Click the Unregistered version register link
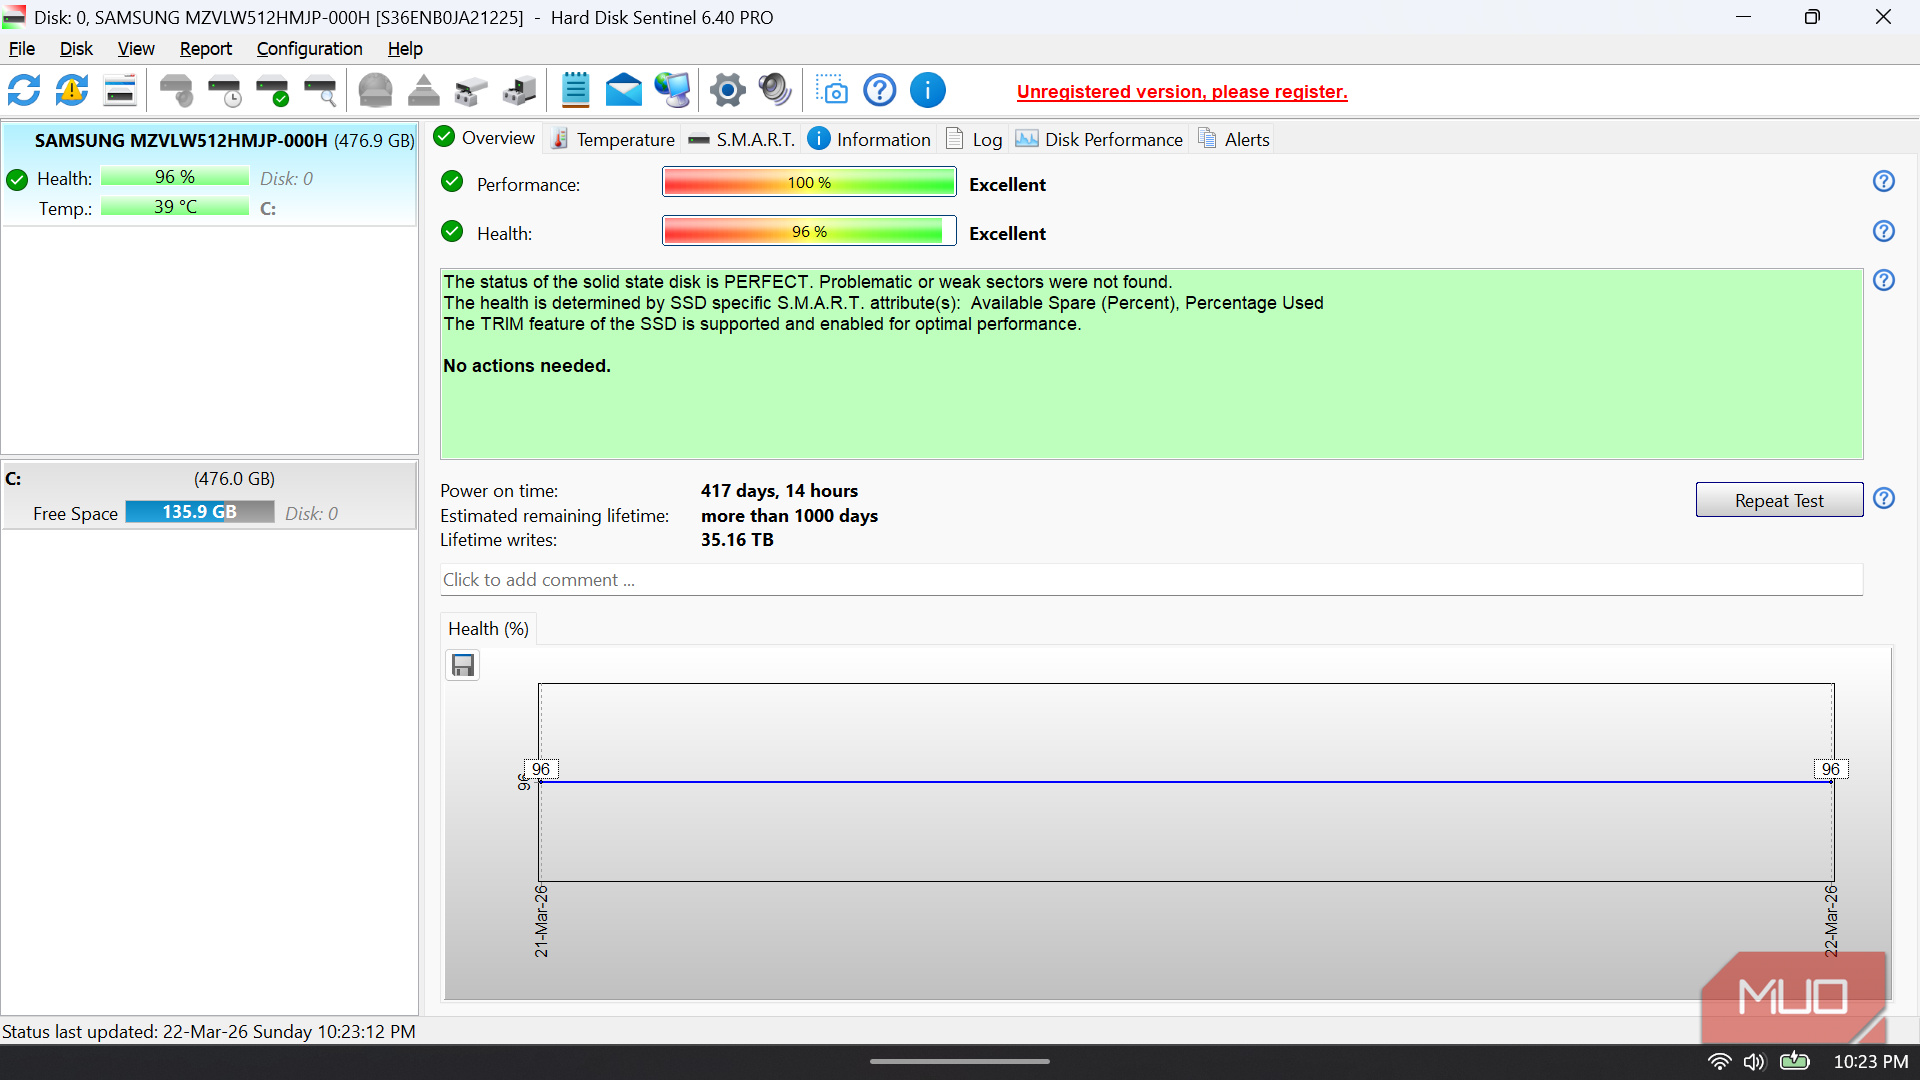Screen dimensions: 1920x1080 click(1182, 92)
